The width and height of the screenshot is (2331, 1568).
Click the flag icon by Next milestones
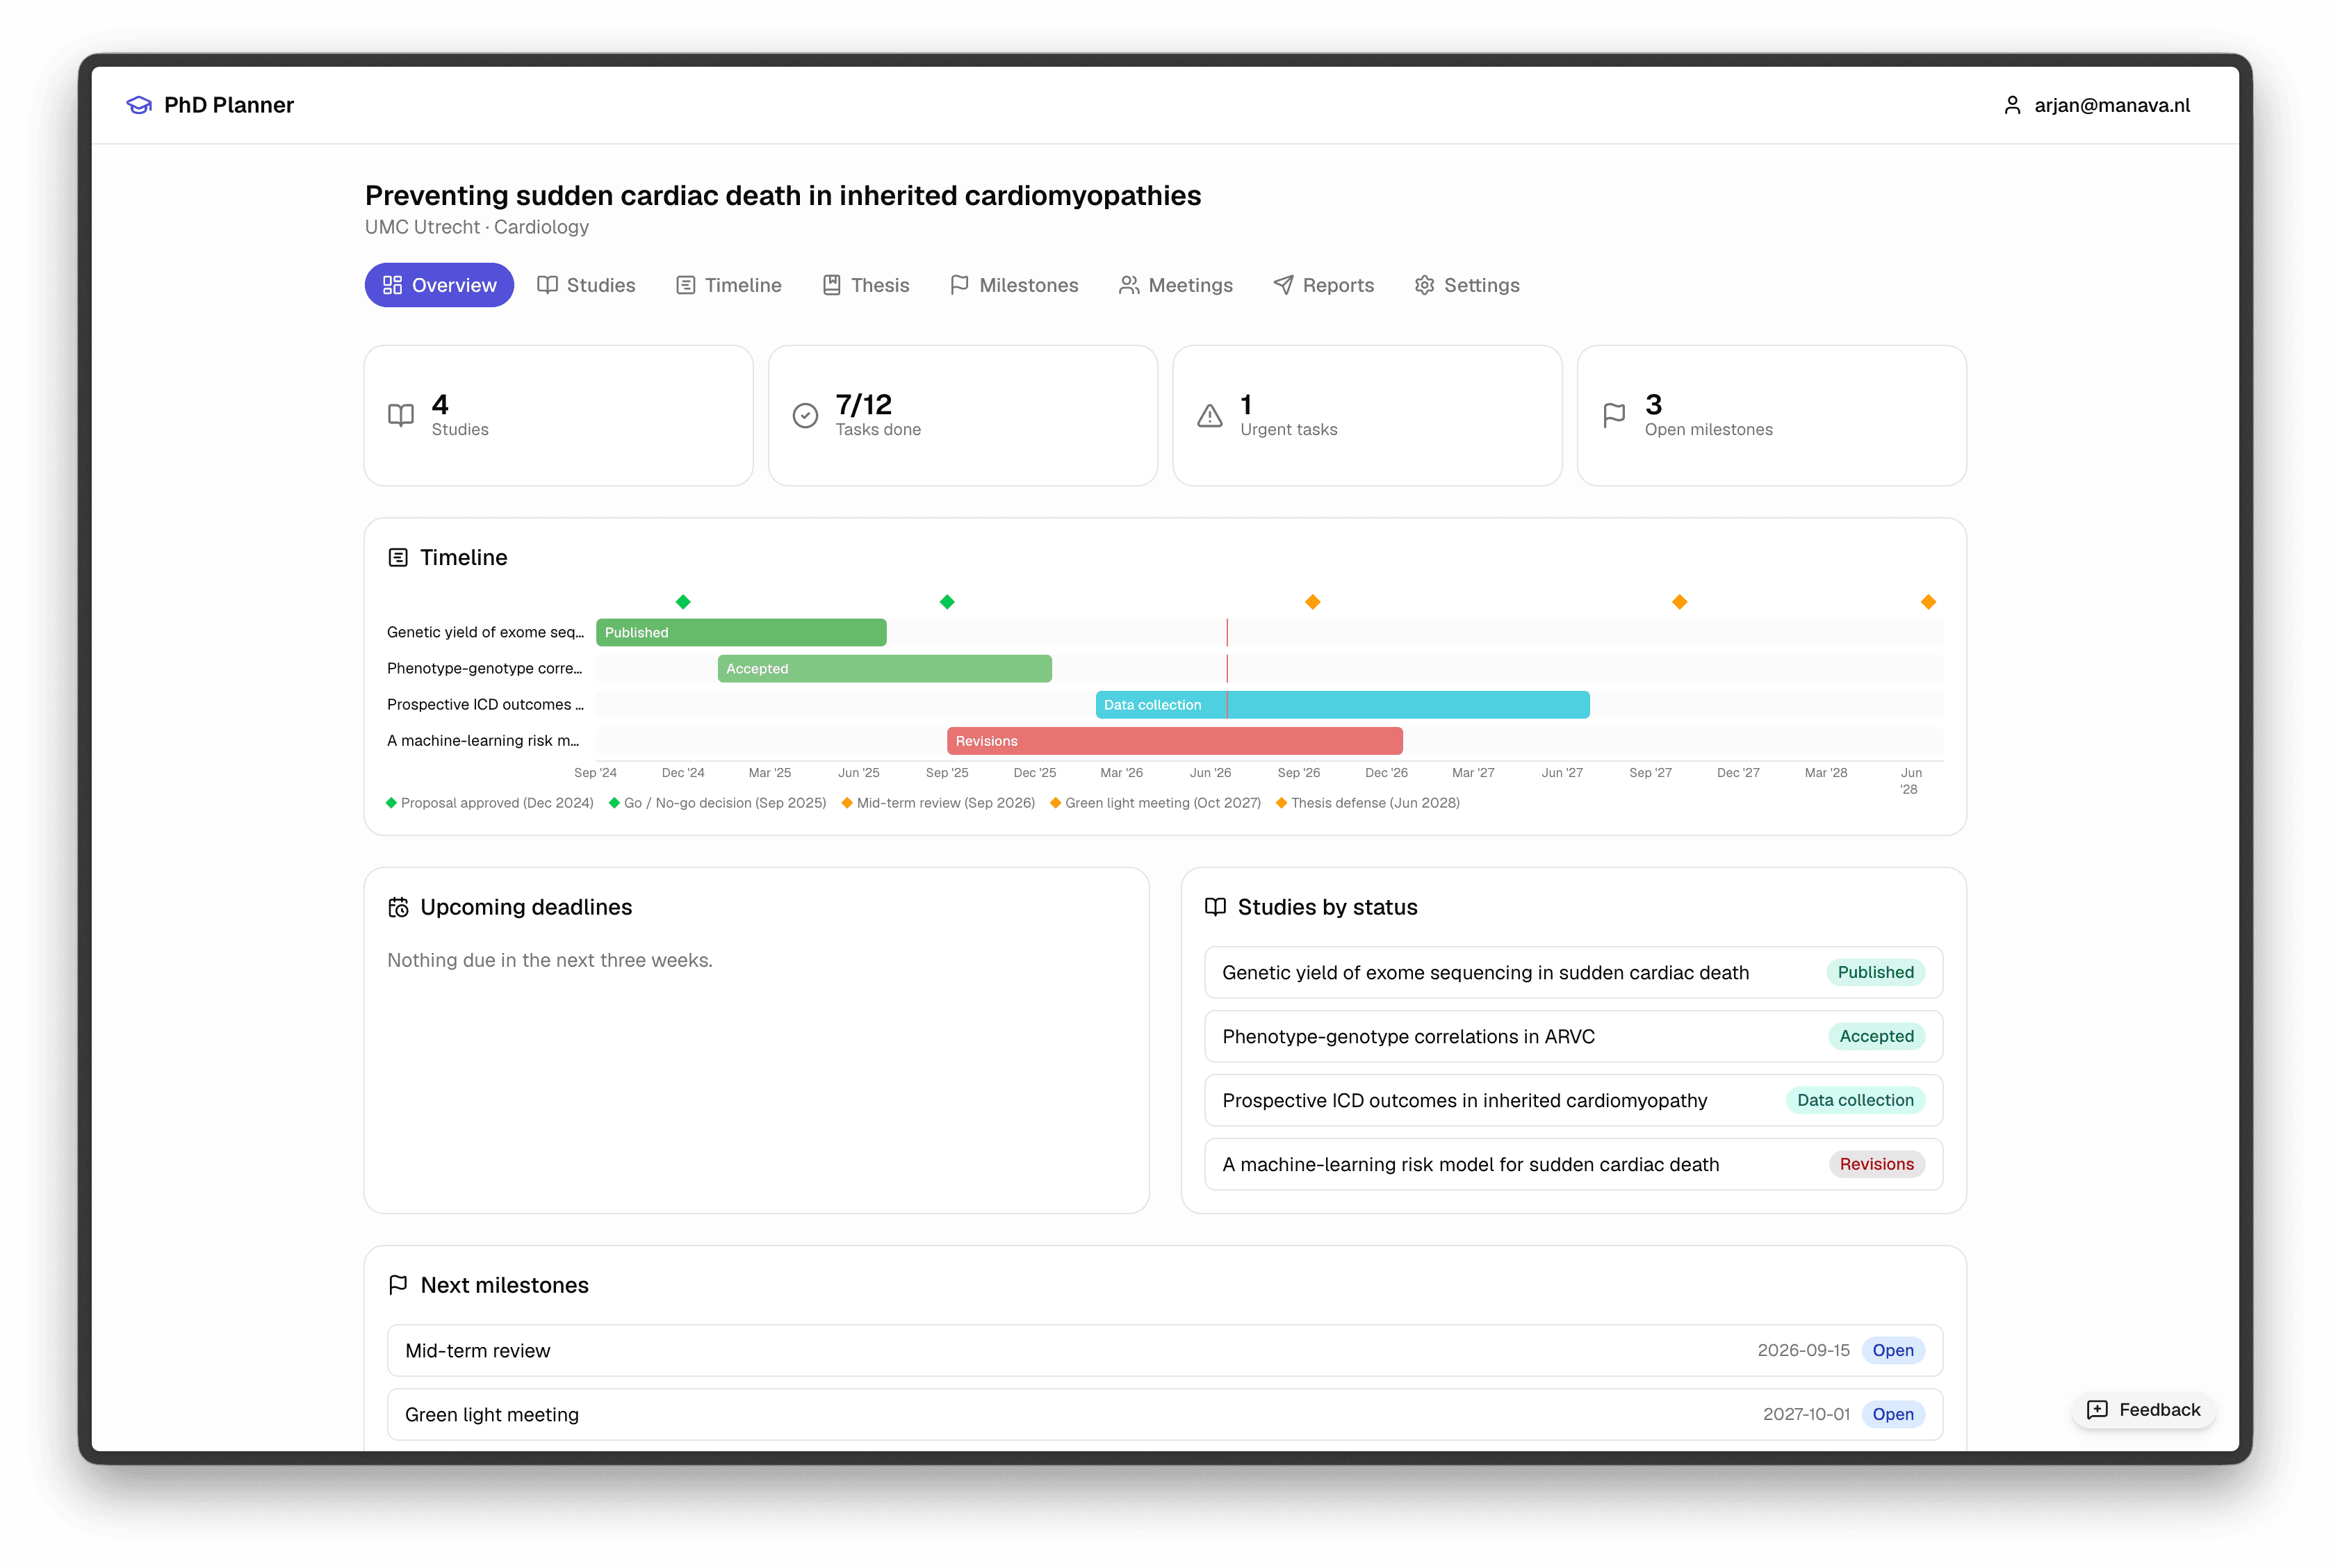point(398,1285)
